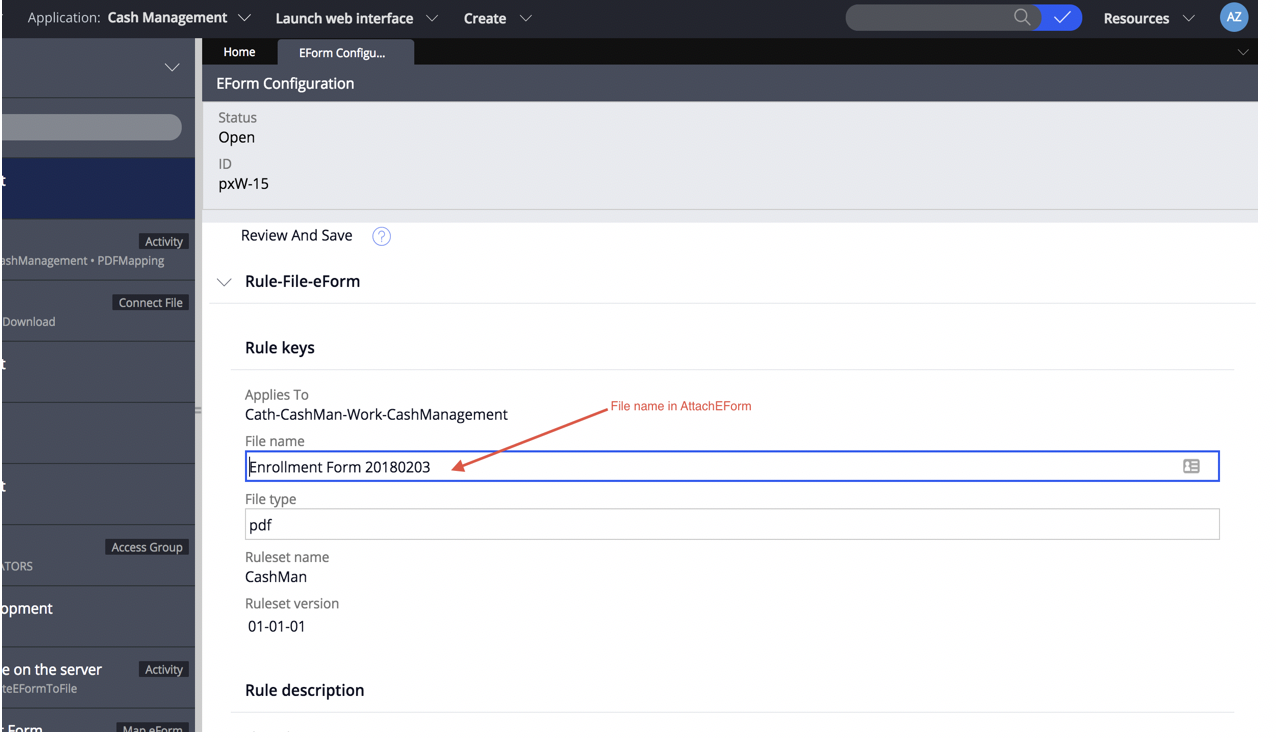
Task: Click the blue checkmark toggle beside search
Action: [x=1062, y=17]
